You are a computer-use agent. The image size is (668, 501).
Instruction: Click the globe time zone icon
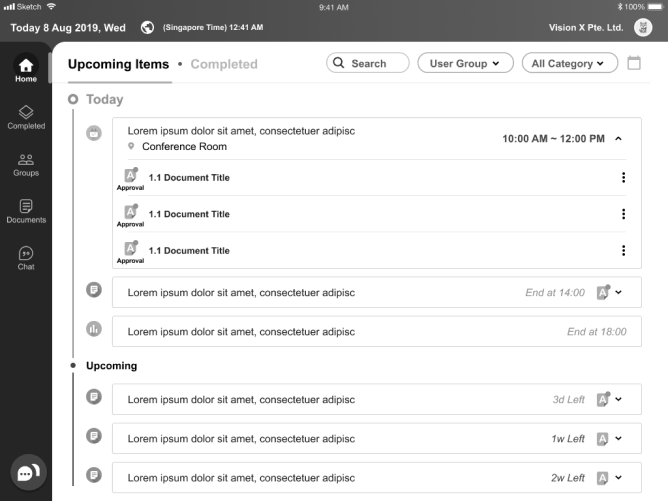pos(148,27)
